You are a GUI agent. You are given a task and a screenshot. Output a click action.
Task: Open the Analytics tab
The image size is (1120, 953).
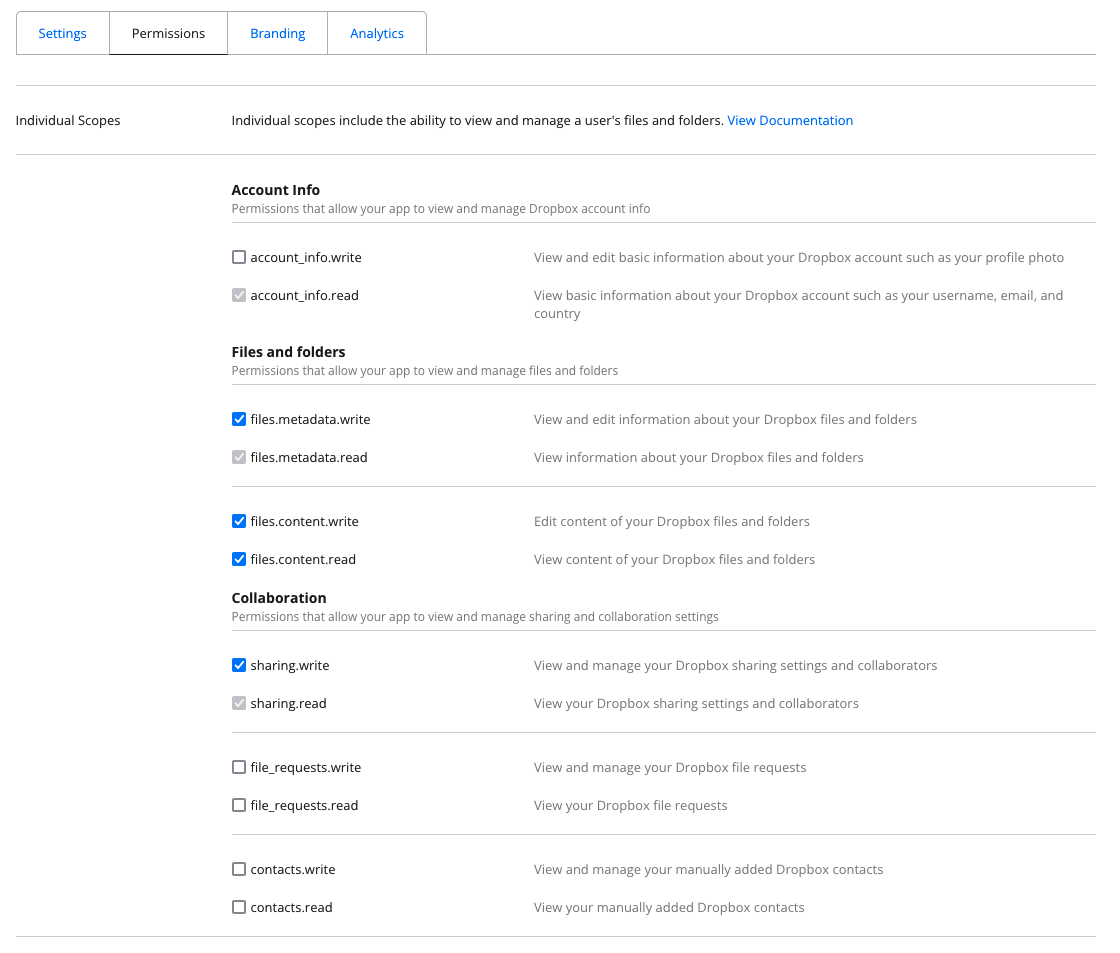coord(377,34)
